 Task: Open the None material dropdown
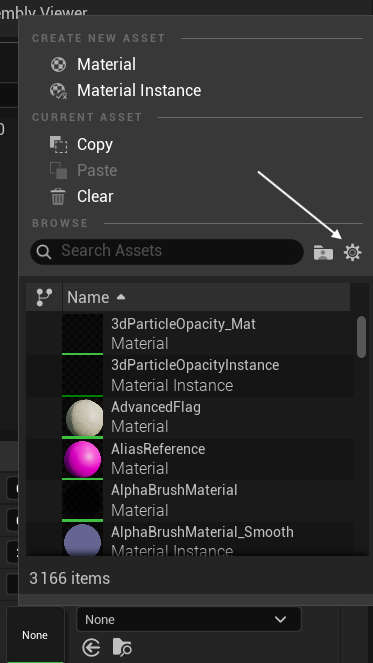point(189,619)
